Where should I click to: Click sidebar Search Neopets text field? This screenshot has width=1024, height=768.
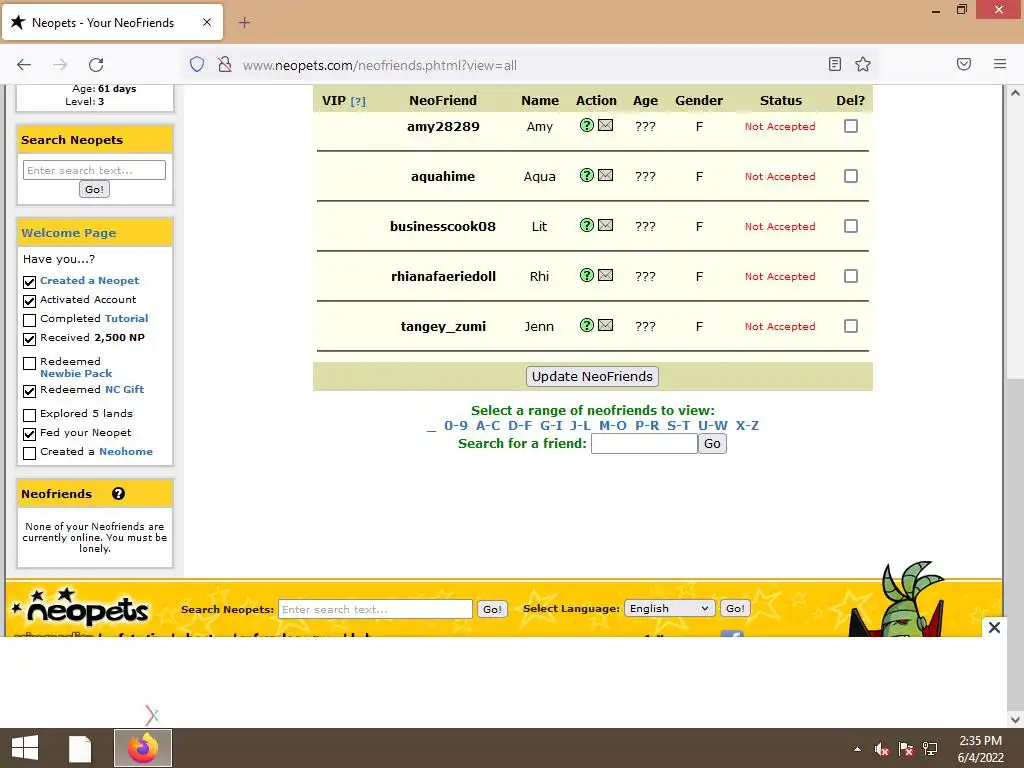pyautogui.click(x=94, y=170)
